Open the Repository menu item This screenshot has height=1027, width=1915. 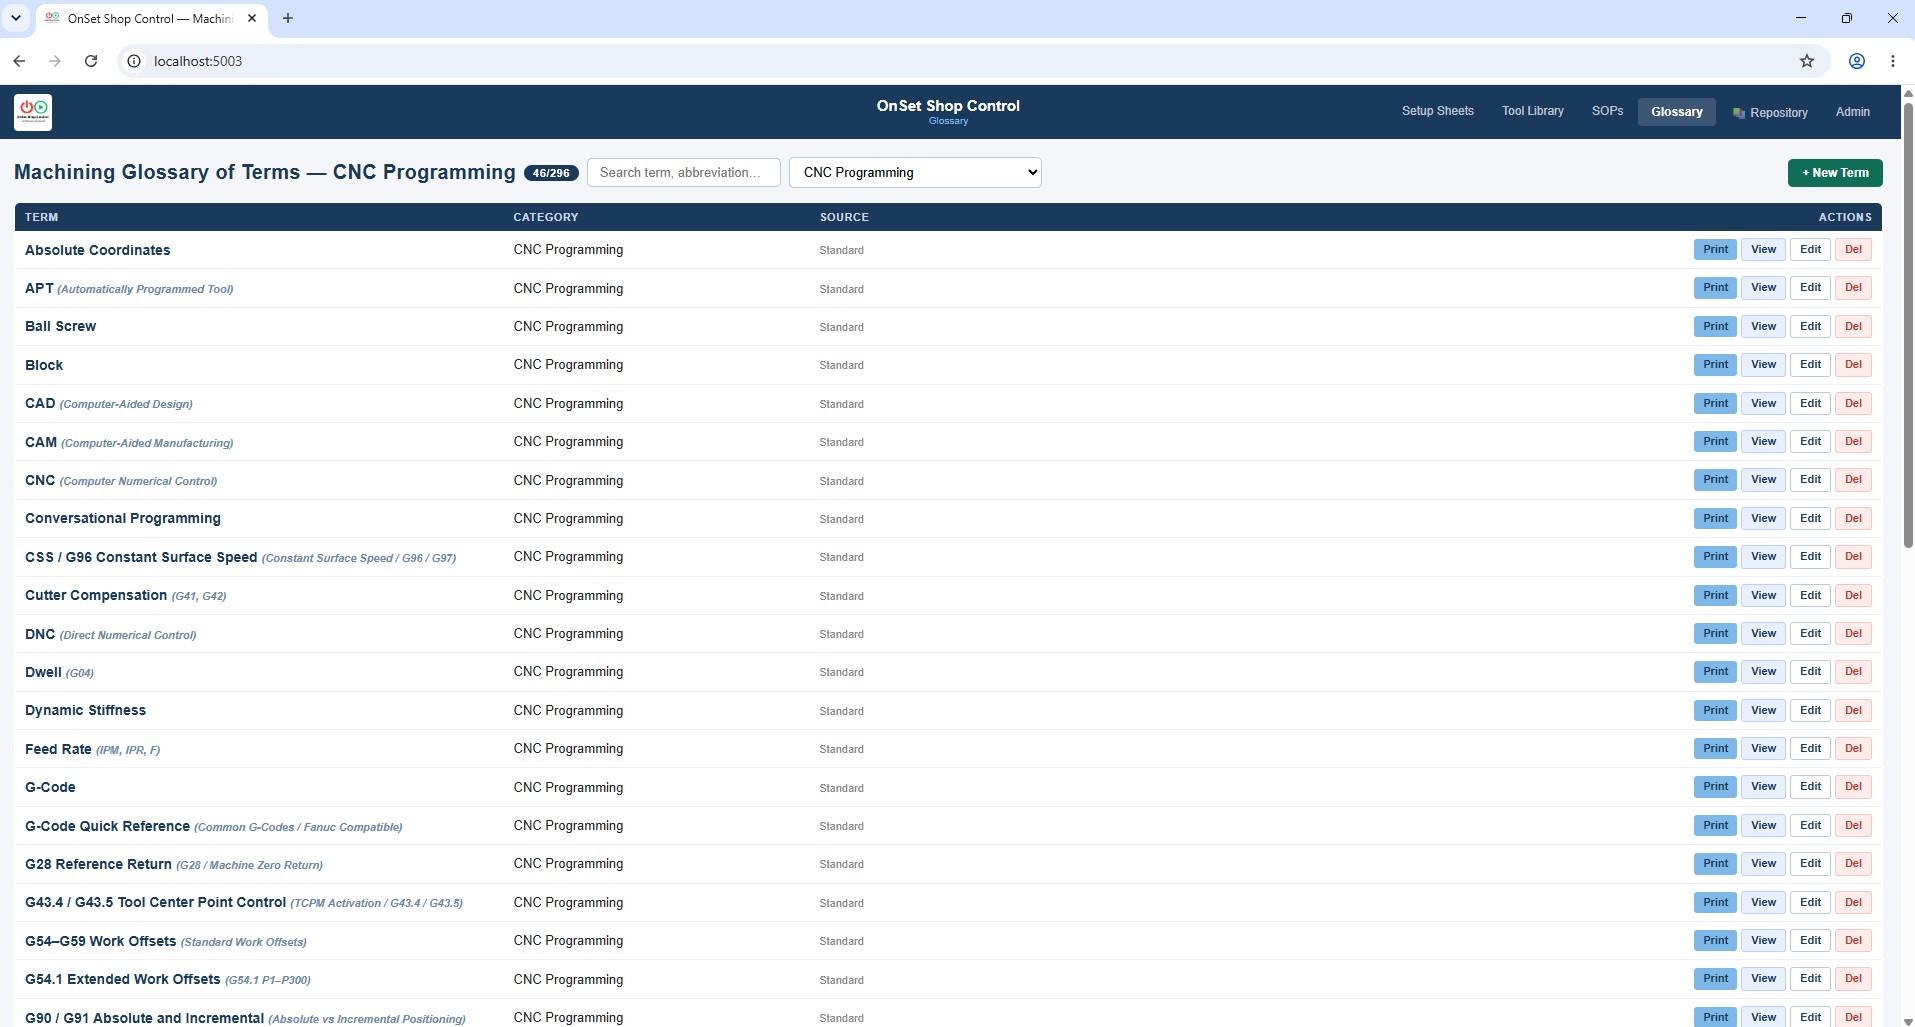[x=1770, y=112]
